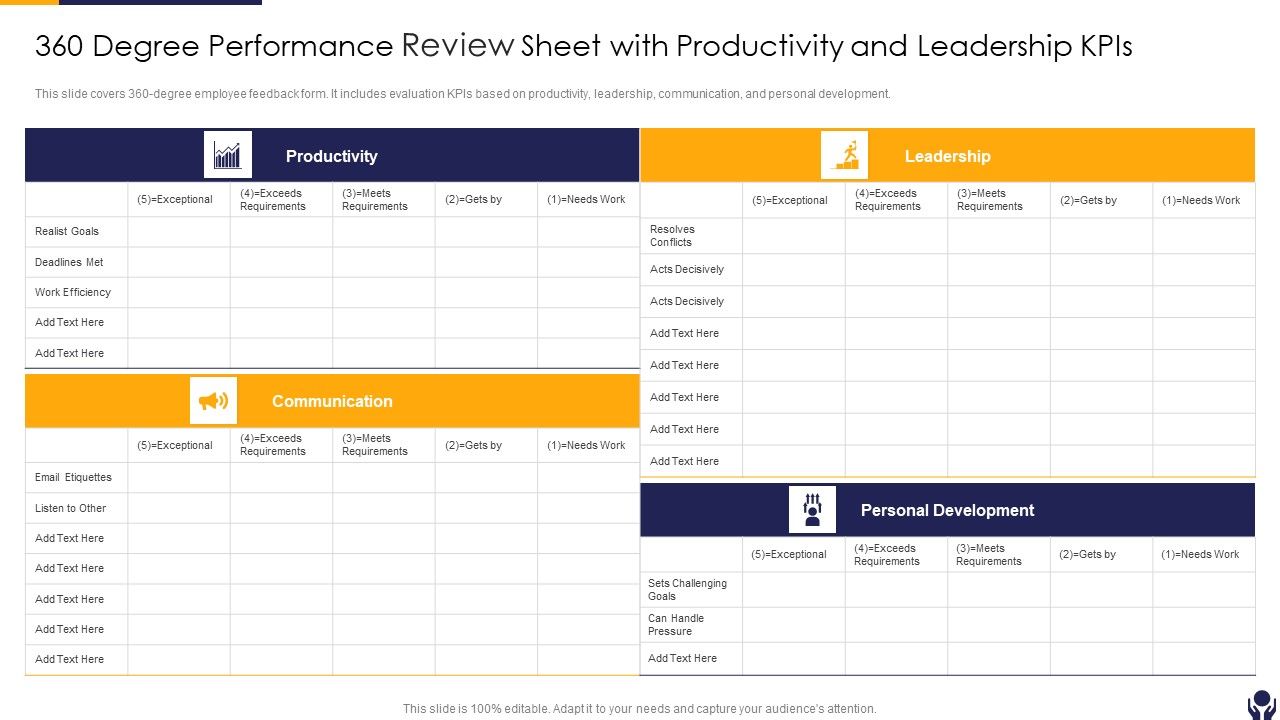Check the Exceptional cell for Deadlines Met
This screenshot has height=720, width=1280.
click(179, 261)
